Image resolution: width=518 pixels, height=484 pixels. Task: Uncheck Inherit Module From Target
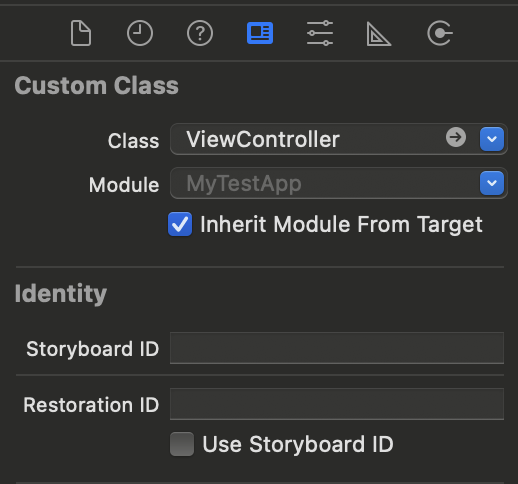[x=180, y=224]
